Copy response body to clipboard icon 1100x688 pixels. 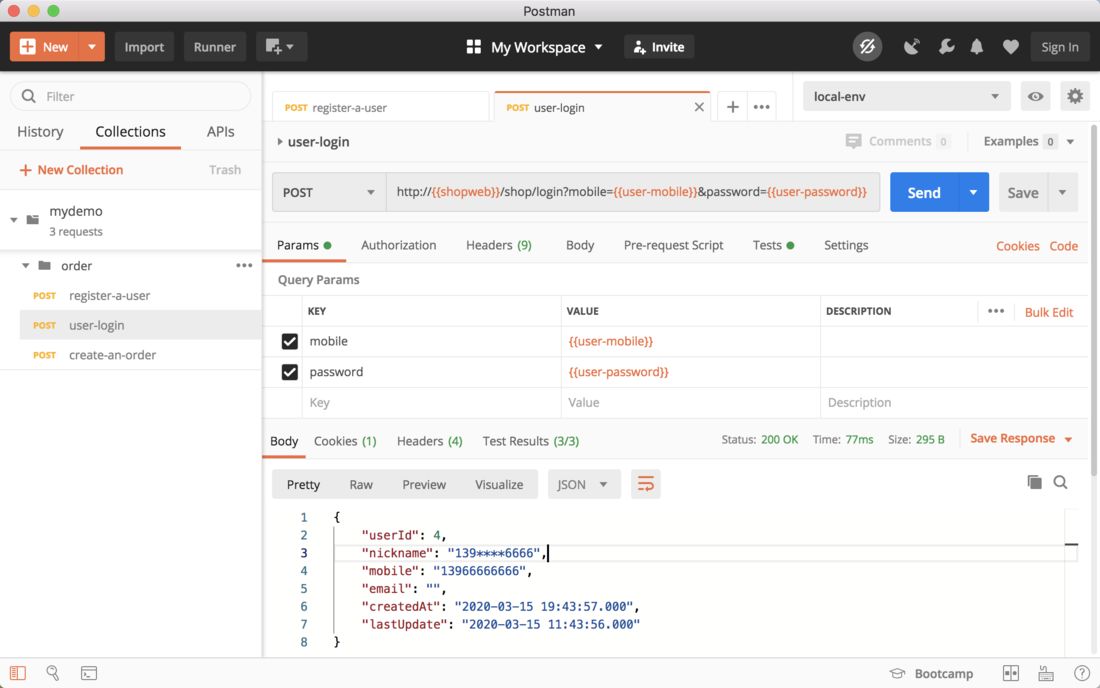tap(1034, 482)
